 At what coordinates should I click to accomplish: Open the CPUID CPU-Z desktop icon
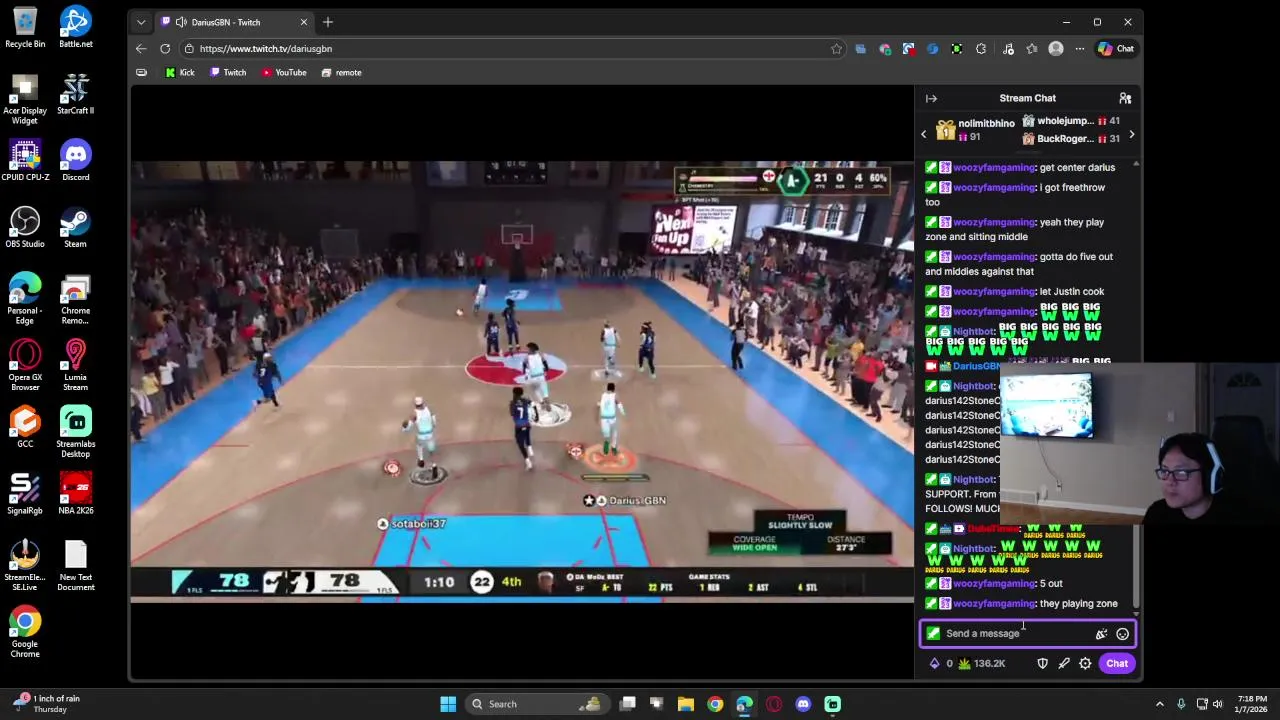click(x=25, y=161)
